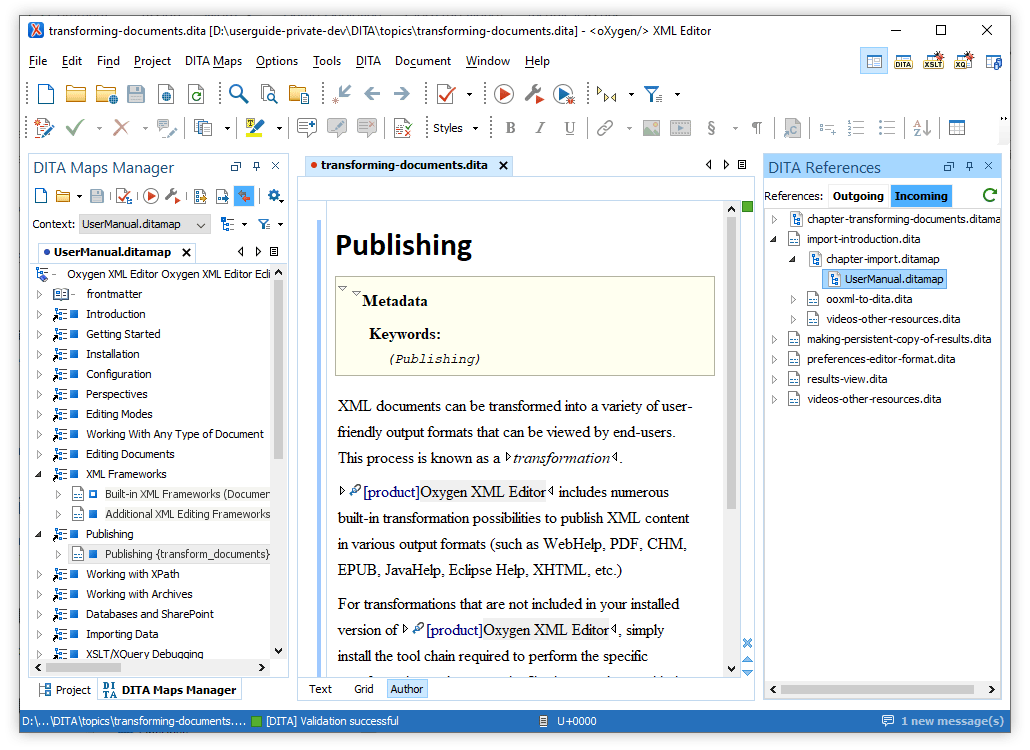Switch to XQuery debugger perspective icon
Image resolution: width=1030 pixels, height=750 pixels.
(x=964, y=61)
